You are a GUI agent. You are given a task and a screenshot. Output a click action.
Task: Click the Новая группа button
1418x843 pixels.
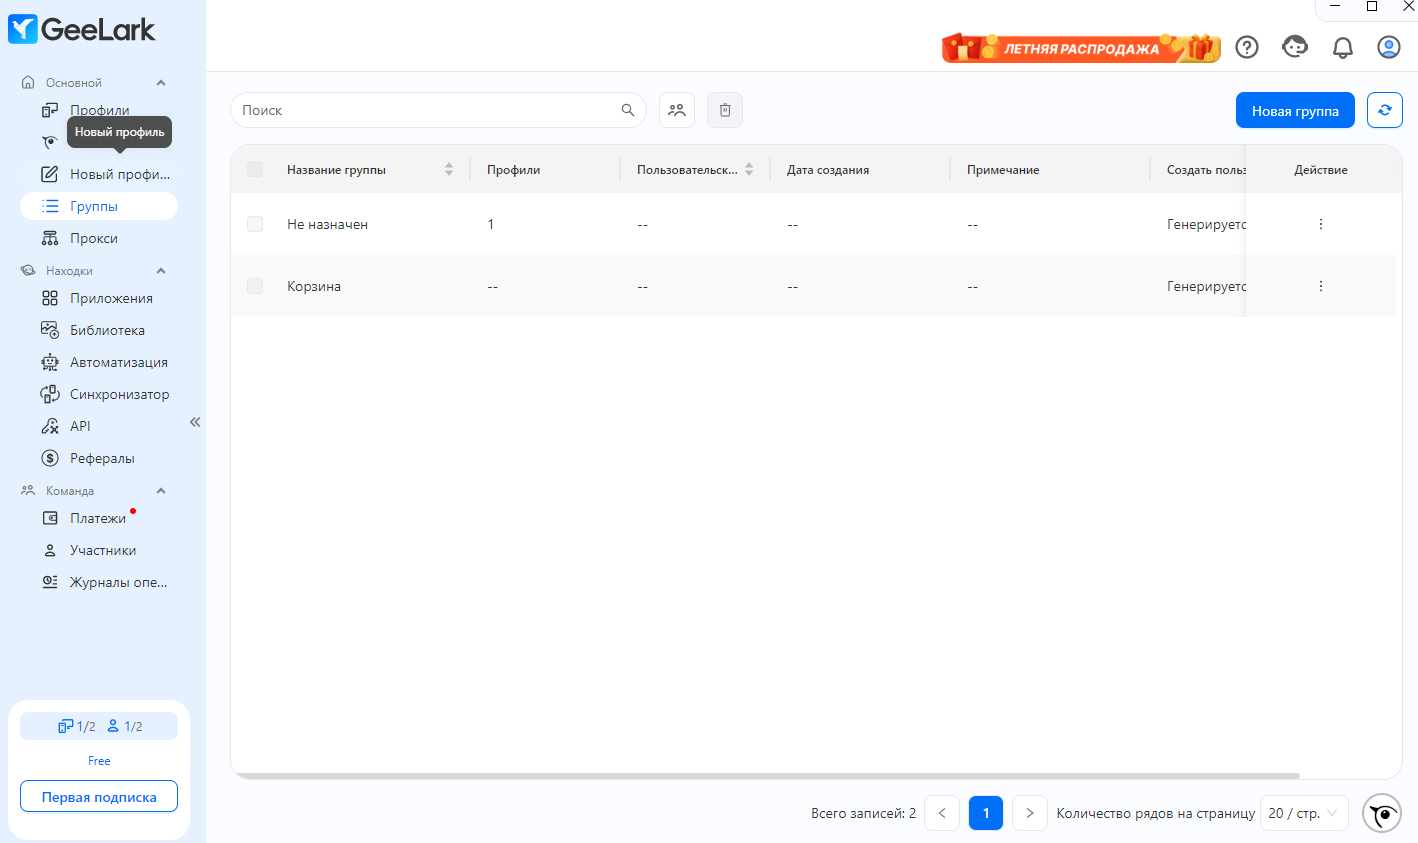(1295, 110)
